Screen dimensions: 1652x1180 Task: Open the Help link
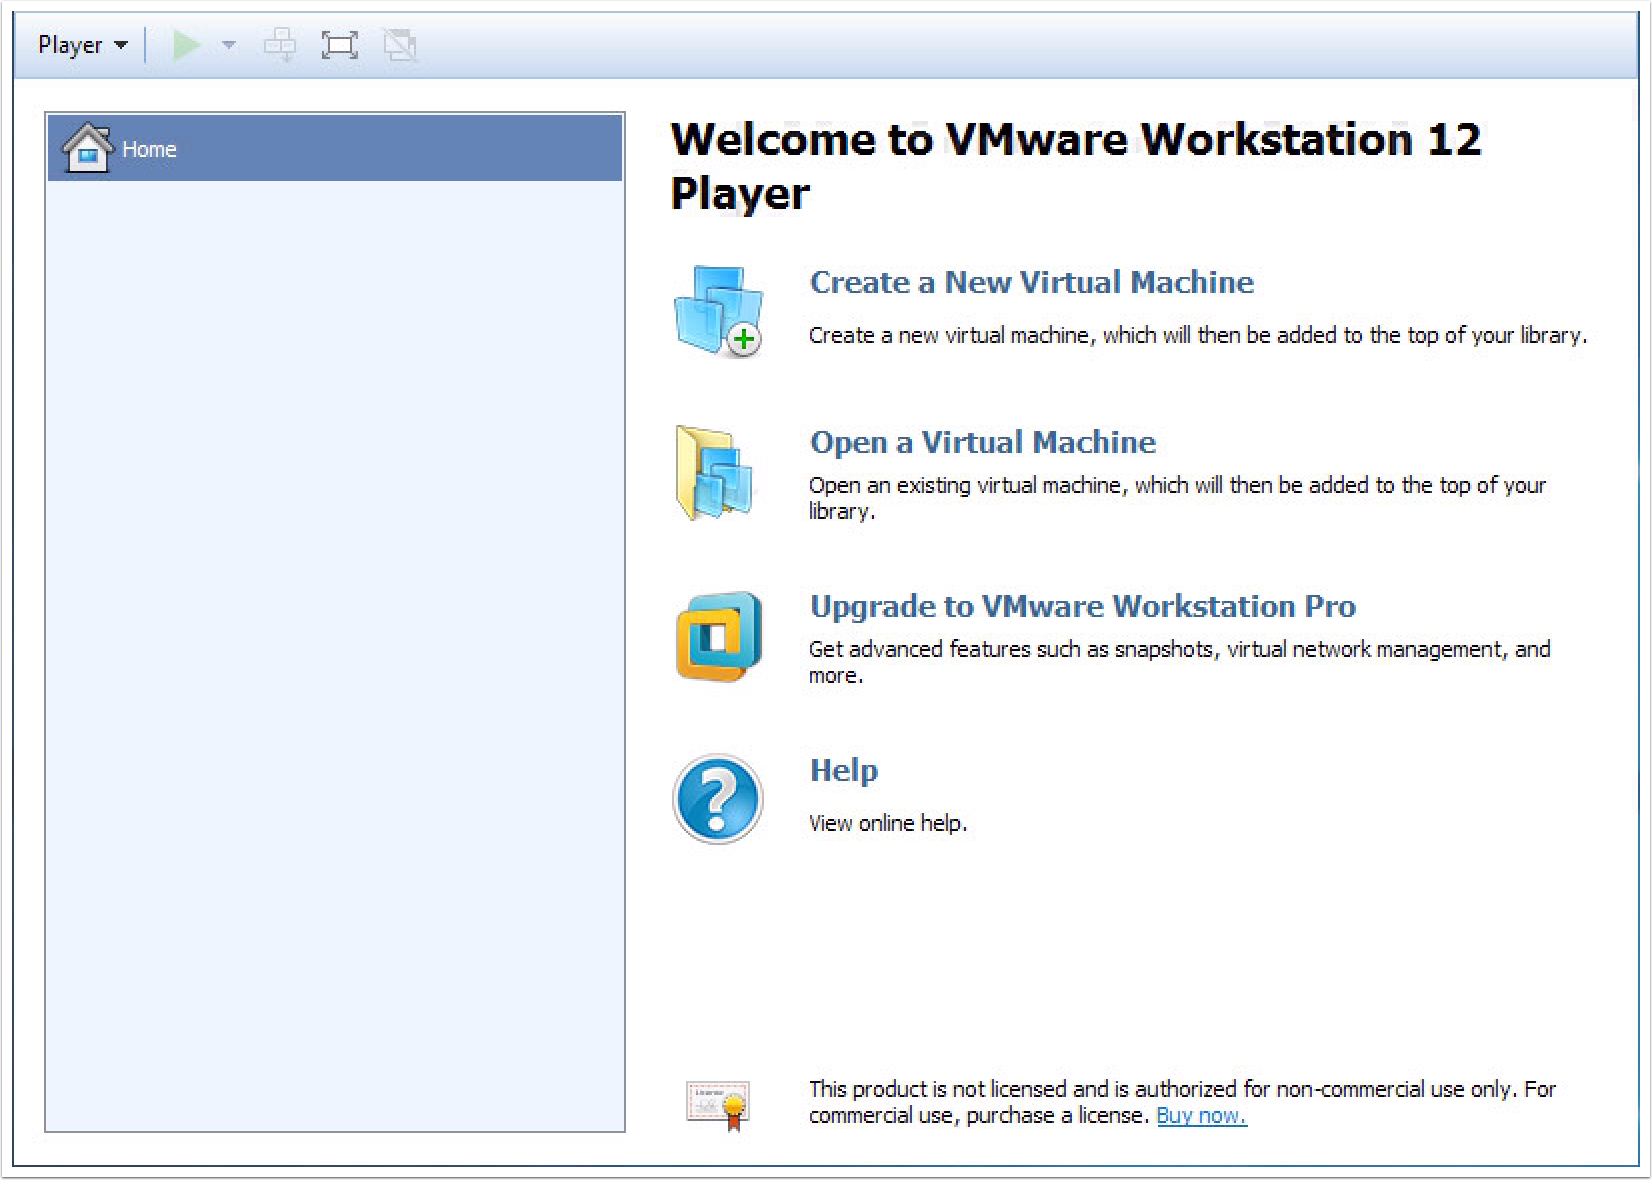pos(843,770)
